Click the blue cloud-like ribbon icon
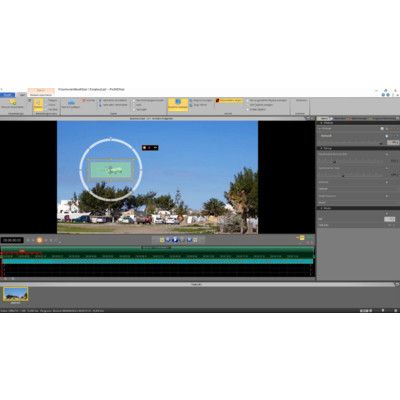Screen dimensions: 400x400 71,102
